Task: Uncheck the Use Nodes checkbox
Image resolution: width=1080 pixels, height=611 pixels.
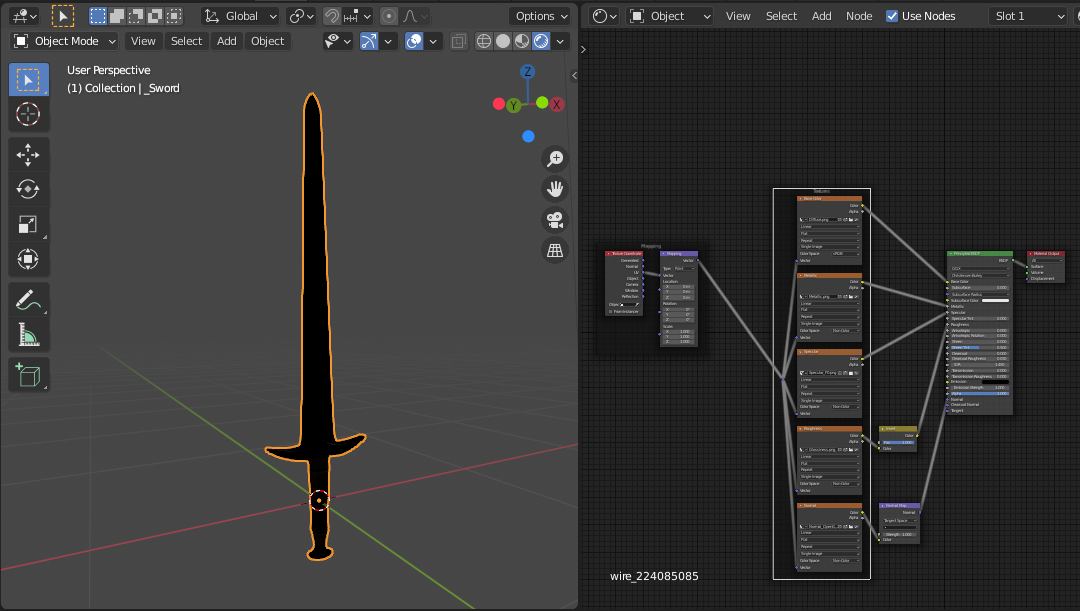Action: click(x=892, y=16)
